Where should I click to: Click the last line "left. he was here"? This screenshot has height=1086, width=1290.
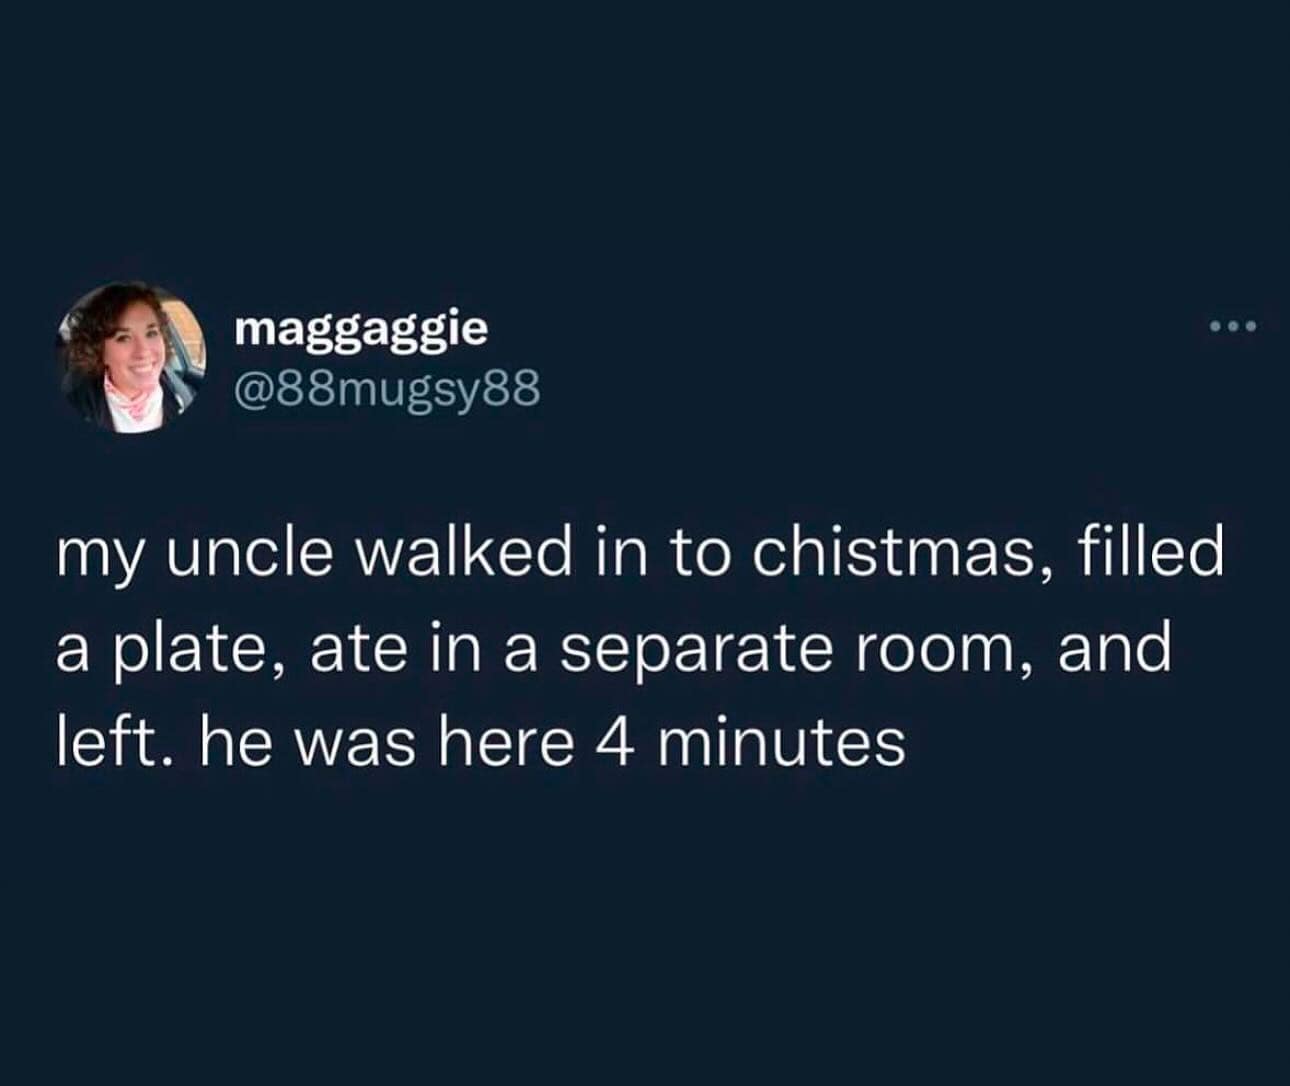click(x=480, y=743)
